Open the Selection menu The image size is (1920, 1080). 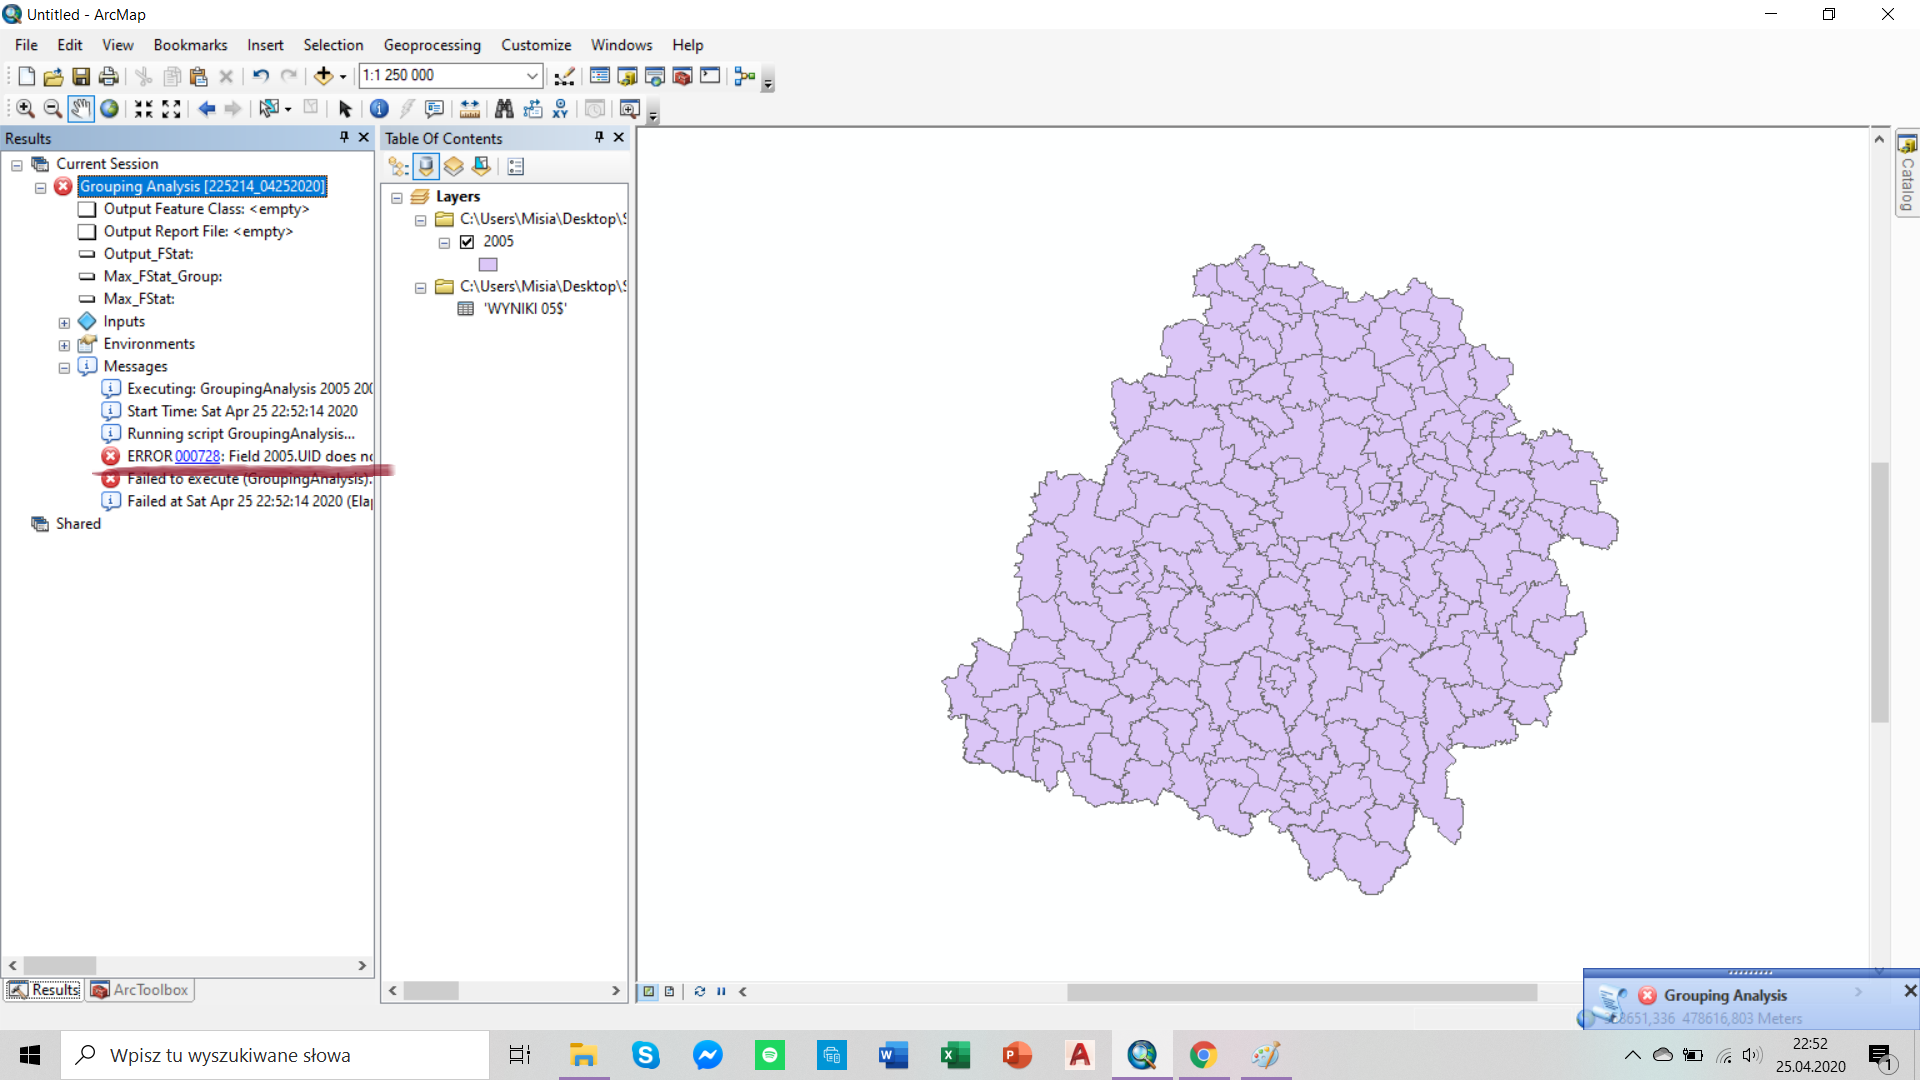[332, 44]
